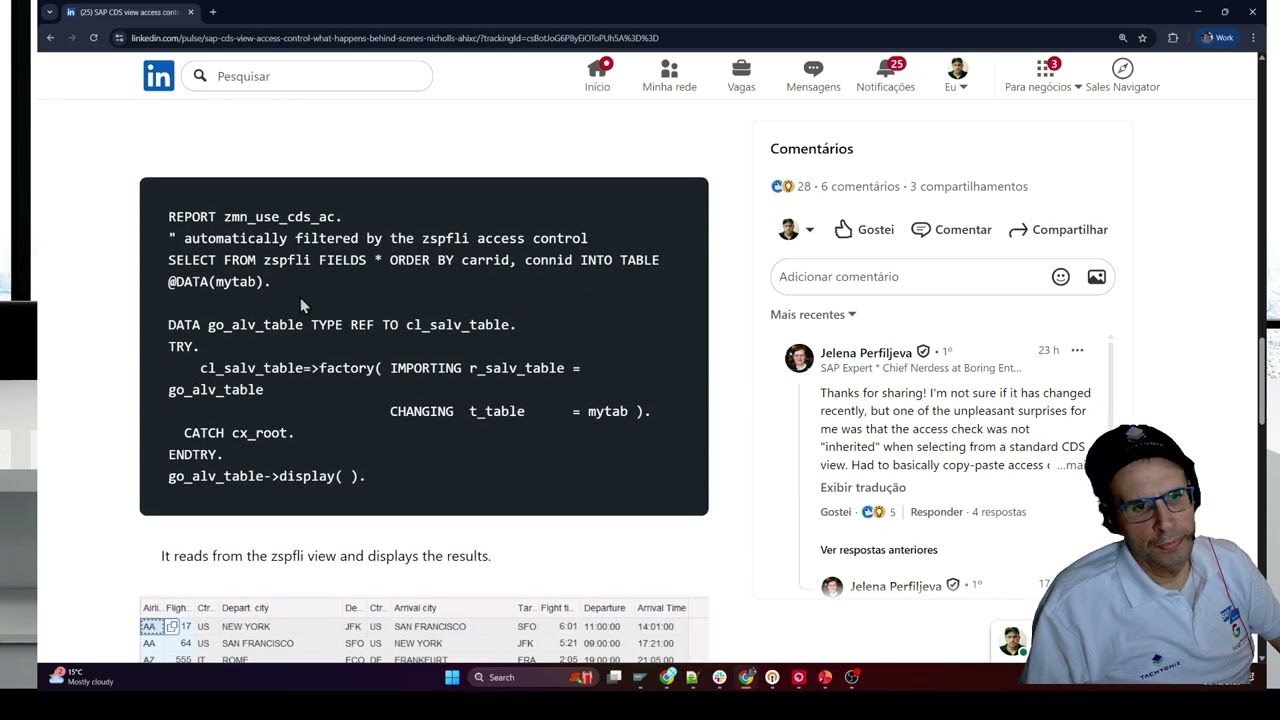The height and width of the screenshot is (720, 1280).
Task: Click the emoji icon in comment box
Action: pos(1060,277)
